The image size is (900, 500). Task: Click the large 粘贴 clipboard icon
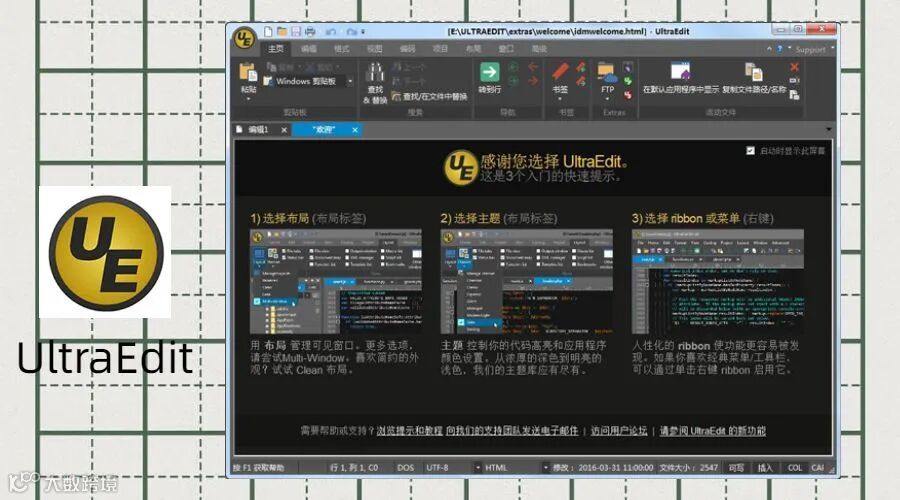(x=248, y=72)
